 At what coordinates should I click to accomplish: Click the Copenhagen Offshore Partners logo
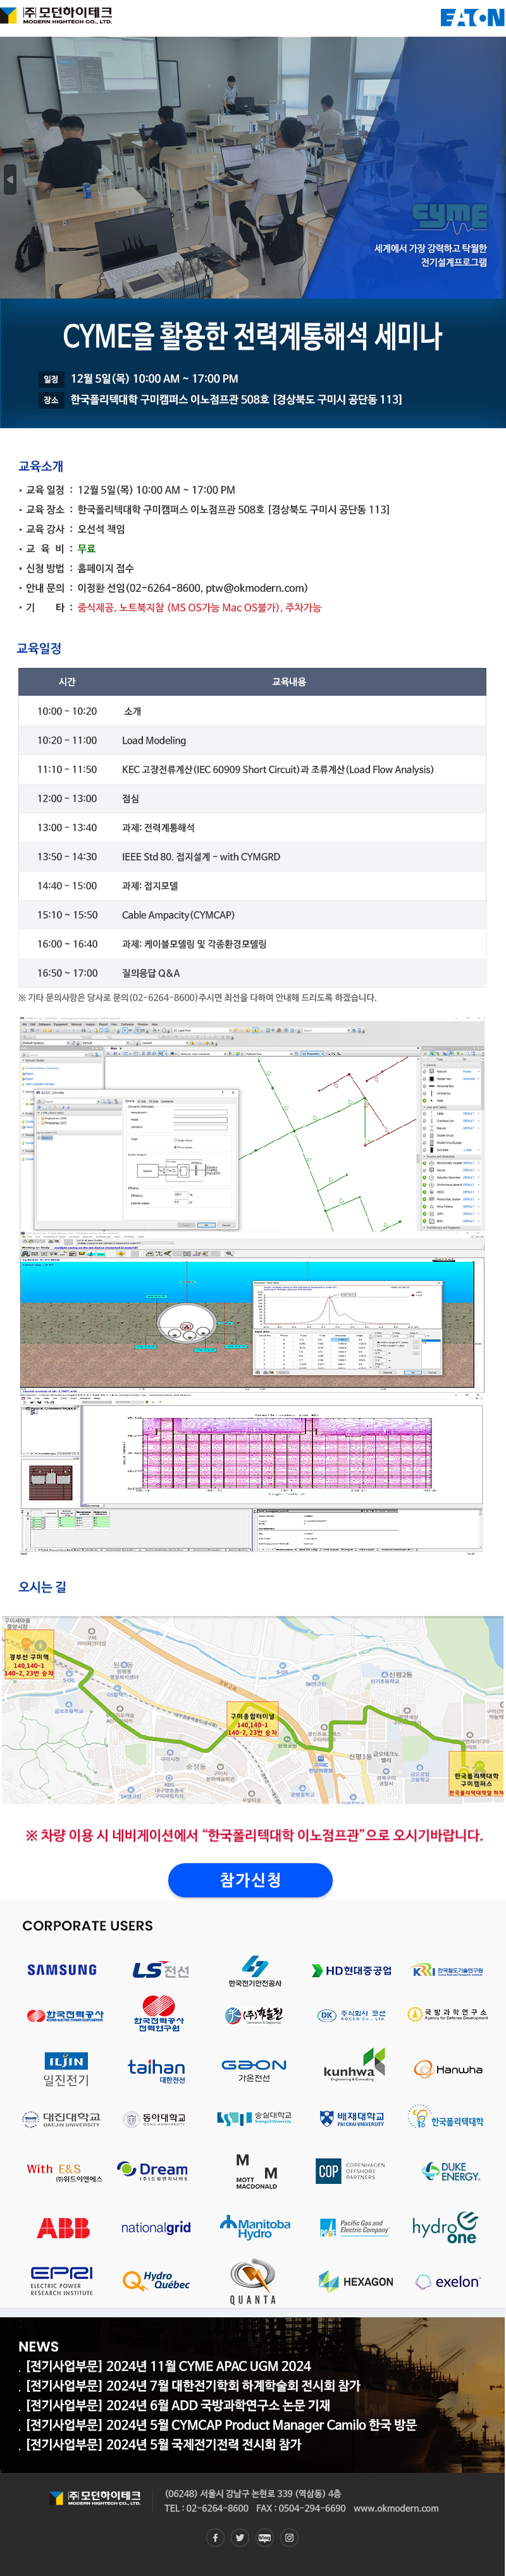(x=350, y=2170)
